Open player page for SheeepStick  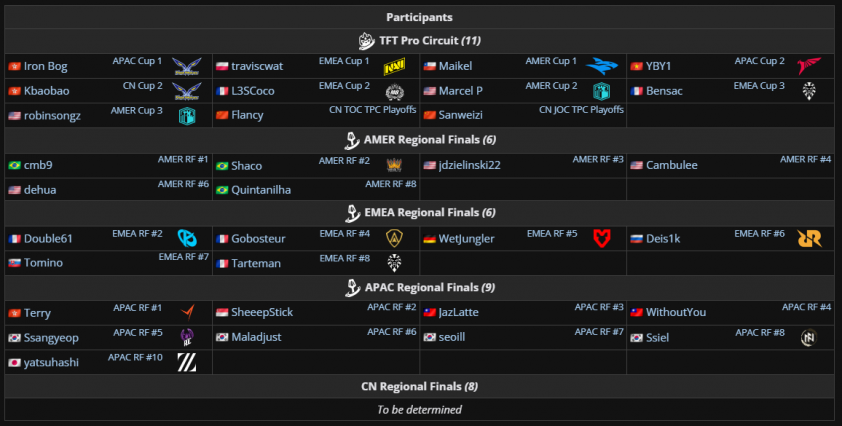tap(262, 313)
